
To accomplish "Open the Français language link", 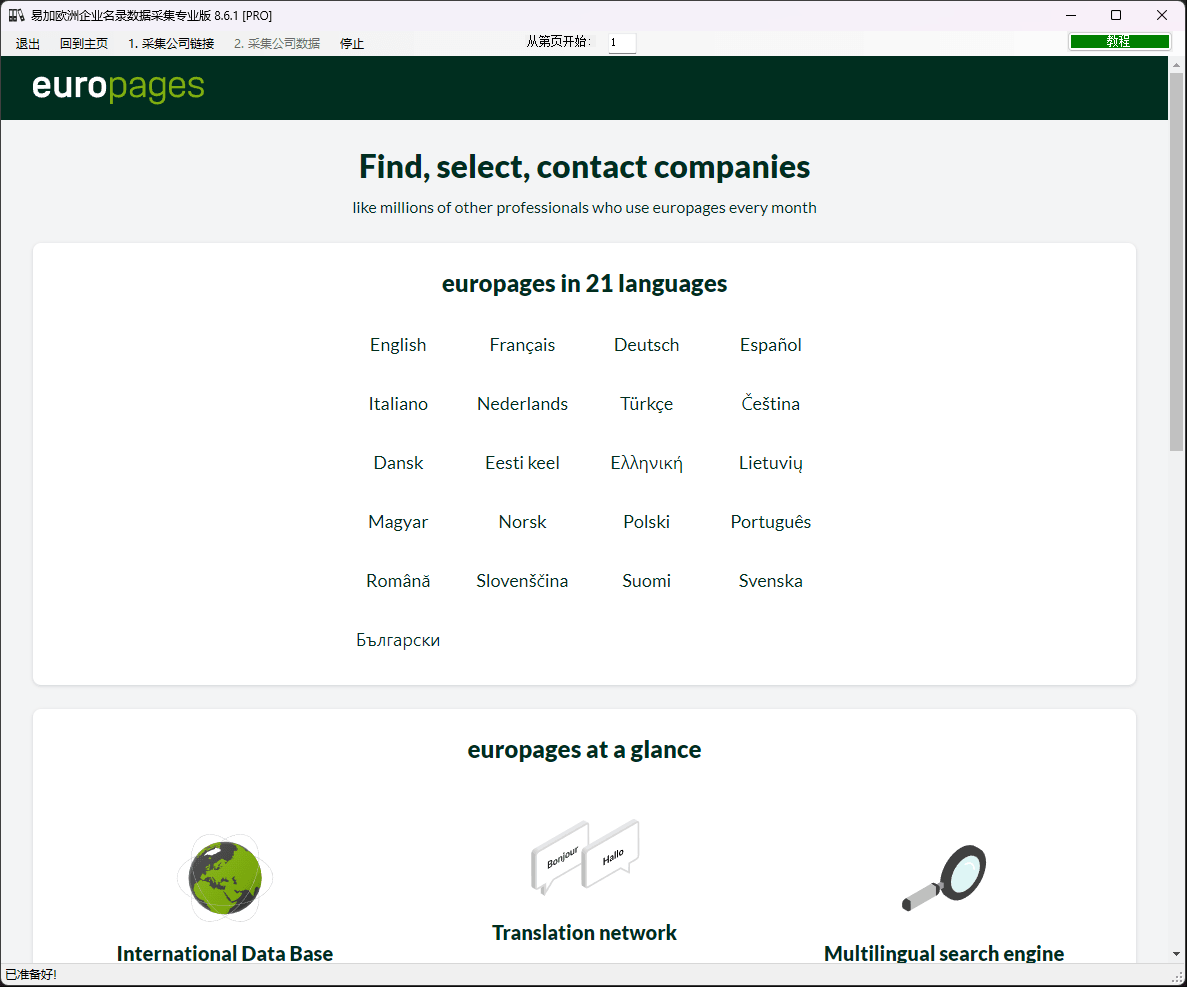I will pos(522,345).
